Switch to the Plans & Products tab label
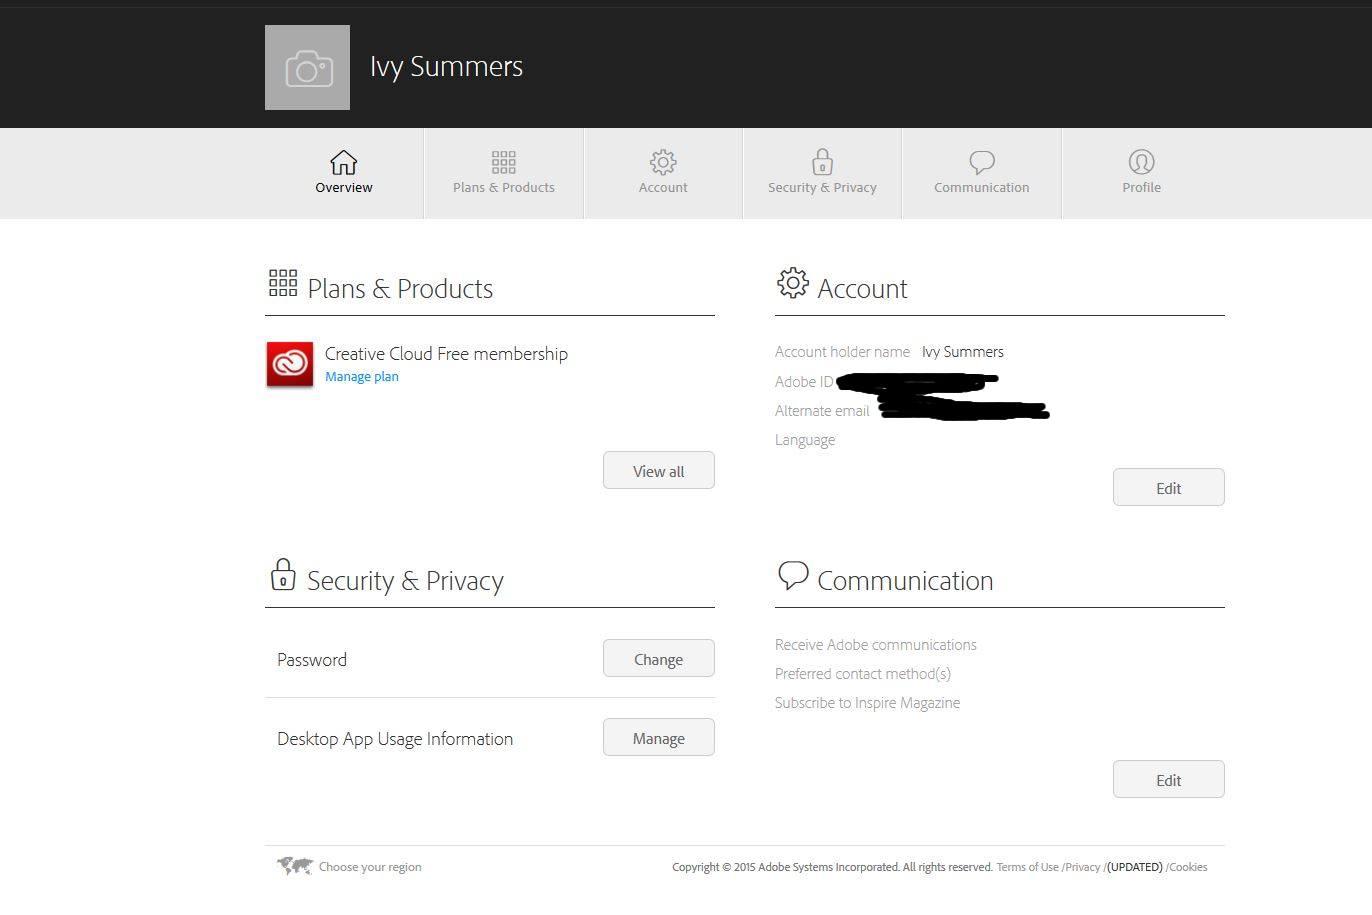The height and width of the screenshot is (915, 1372). coord(503,187)
